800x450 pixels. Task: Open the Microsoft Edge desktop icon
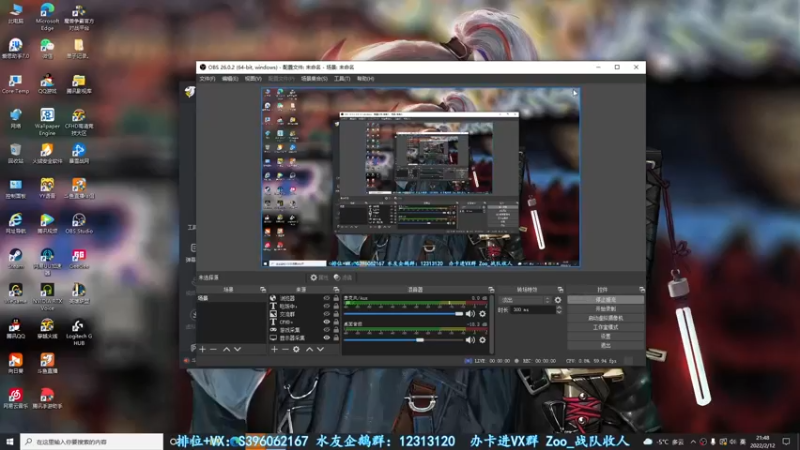47,17
